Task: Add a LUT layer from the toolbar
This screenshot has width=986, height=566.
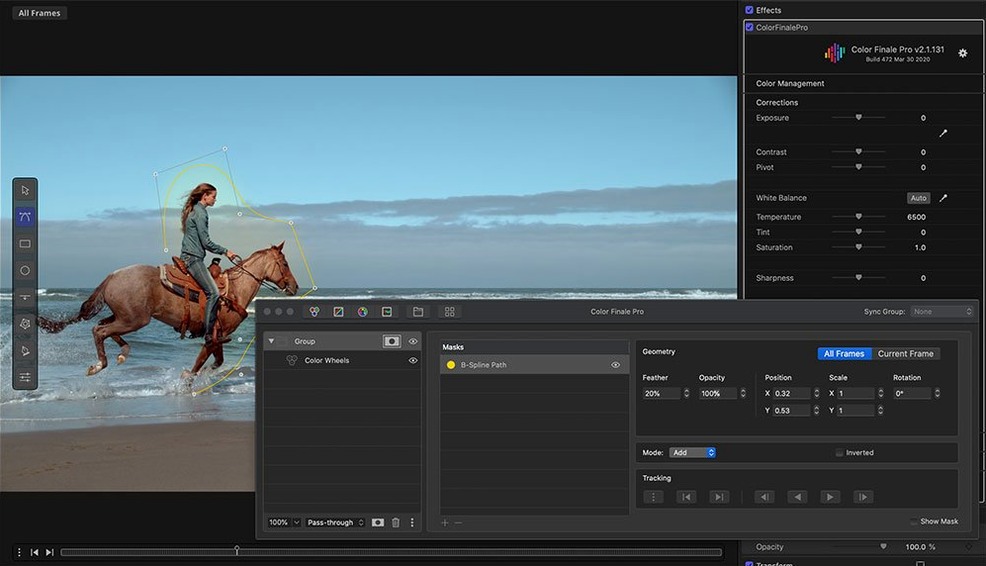Action: coord(387,311)
